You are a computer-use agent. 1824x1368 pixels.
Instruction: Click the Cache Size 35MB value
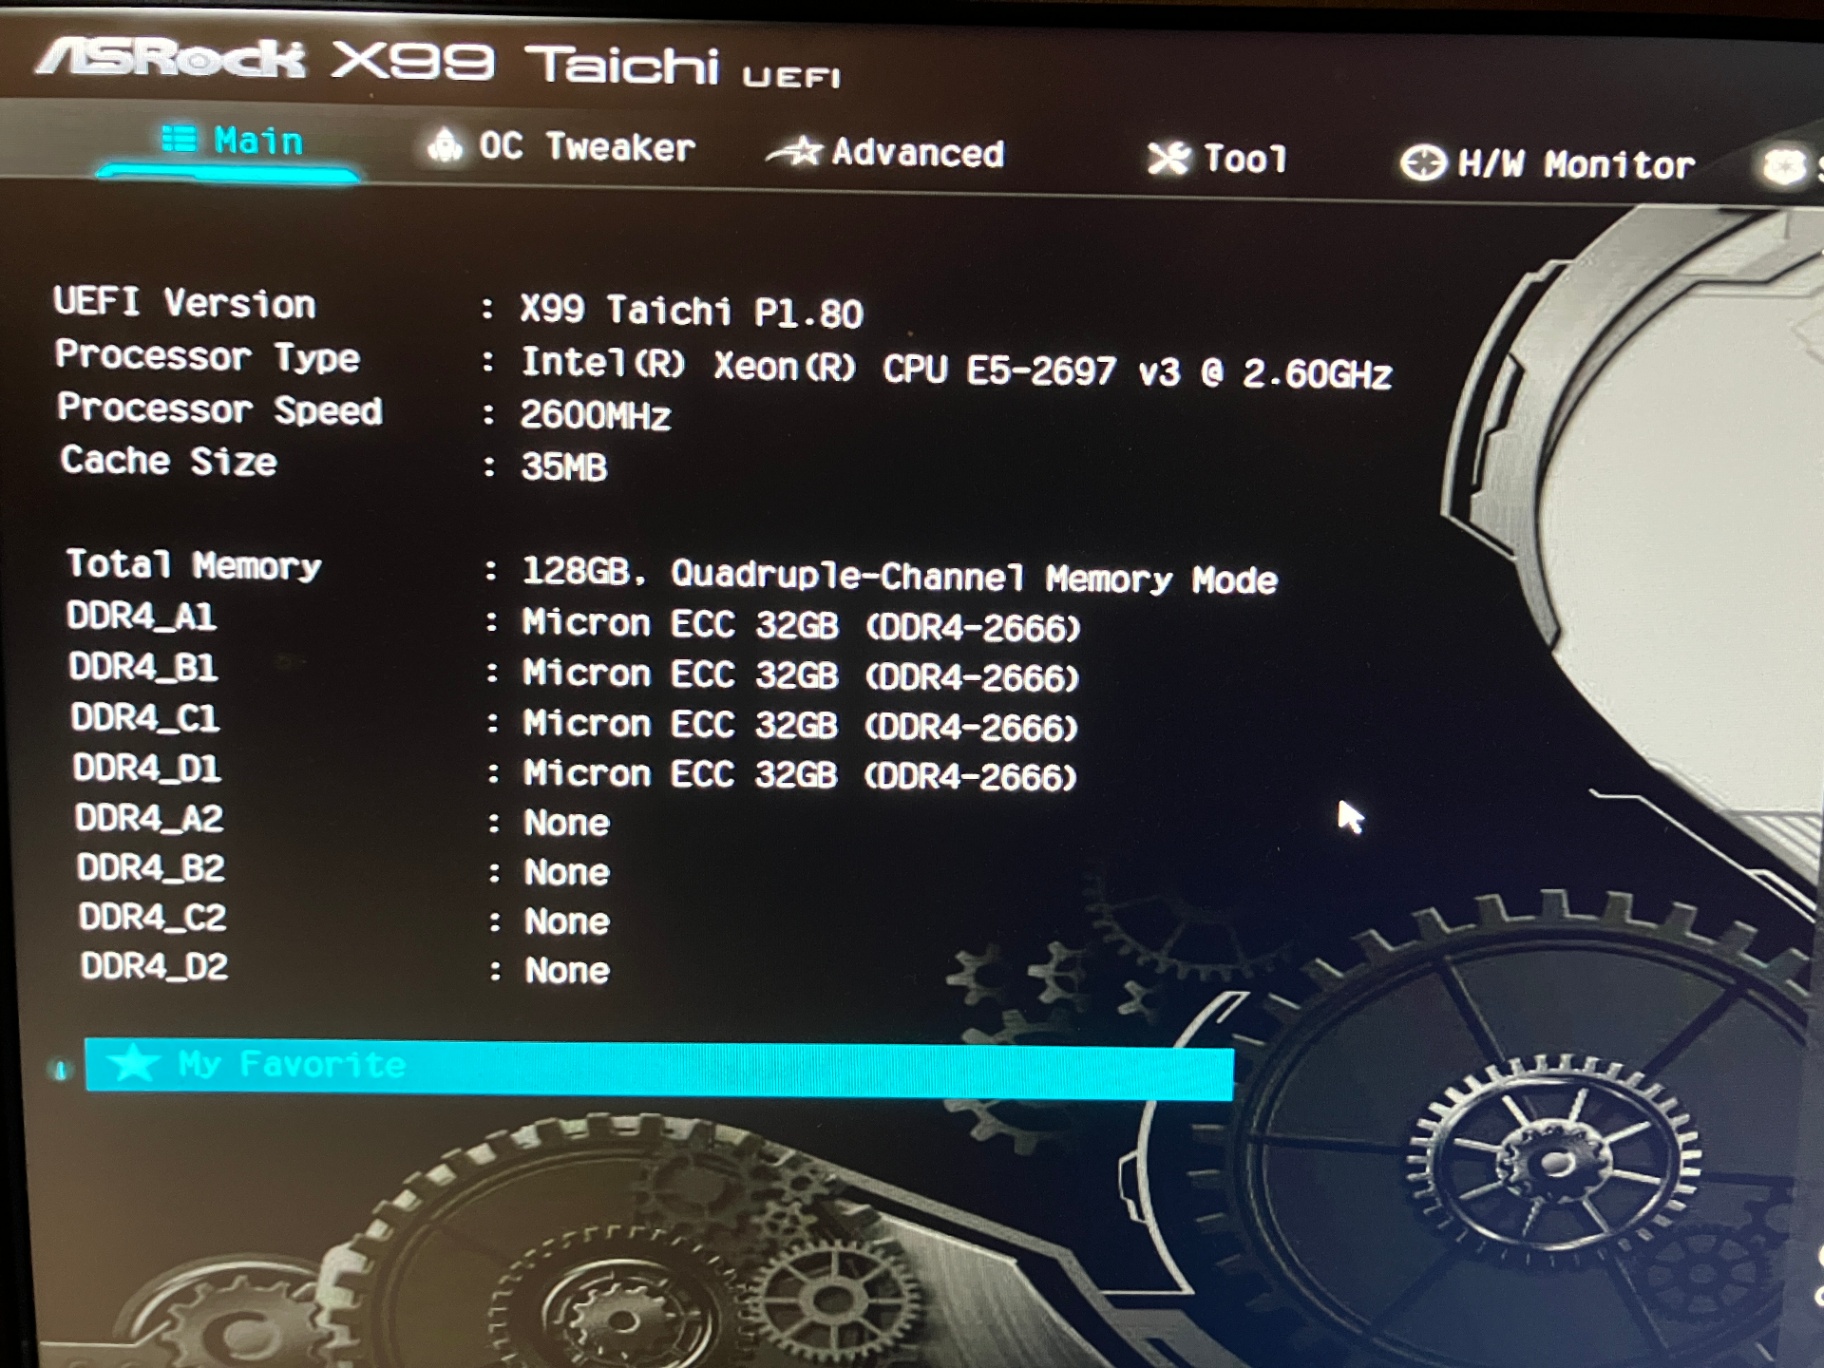pos(564,467)
